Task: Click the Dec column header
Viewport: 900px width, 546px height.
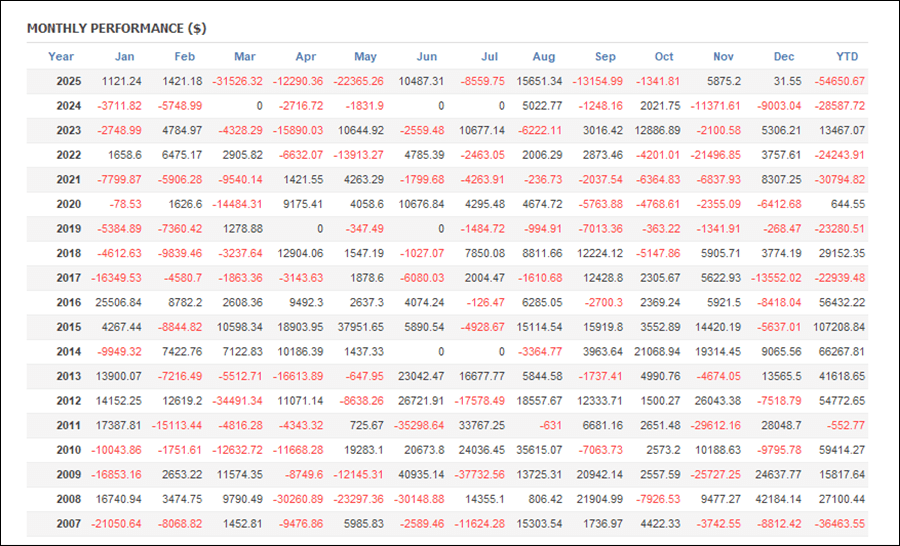Action: tap(785, 57)
